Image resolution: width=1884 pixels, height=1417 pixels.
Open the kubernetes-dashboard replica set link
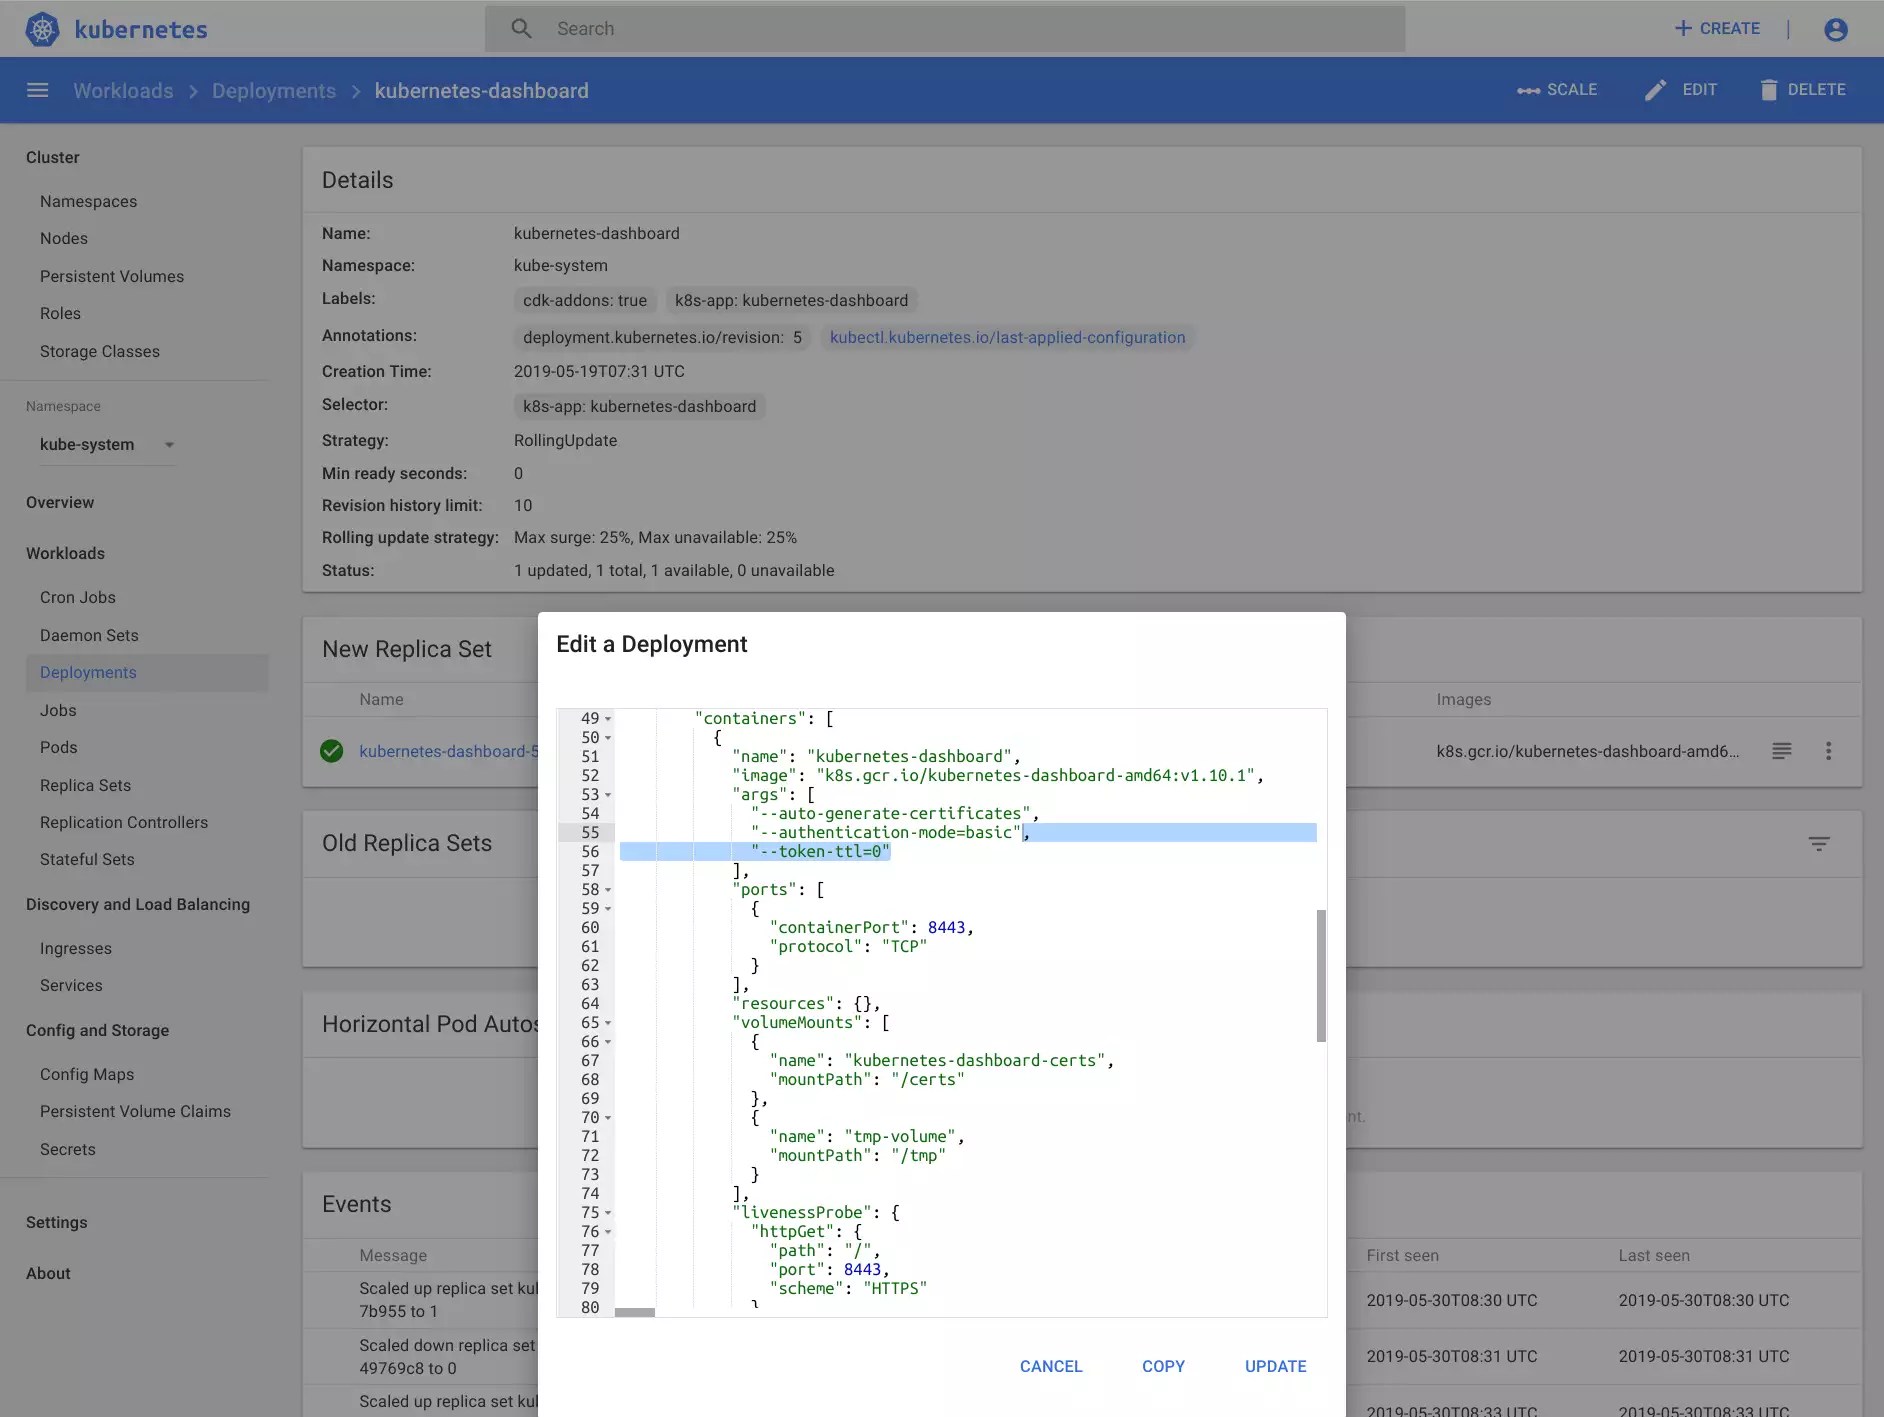click(448, 751)
